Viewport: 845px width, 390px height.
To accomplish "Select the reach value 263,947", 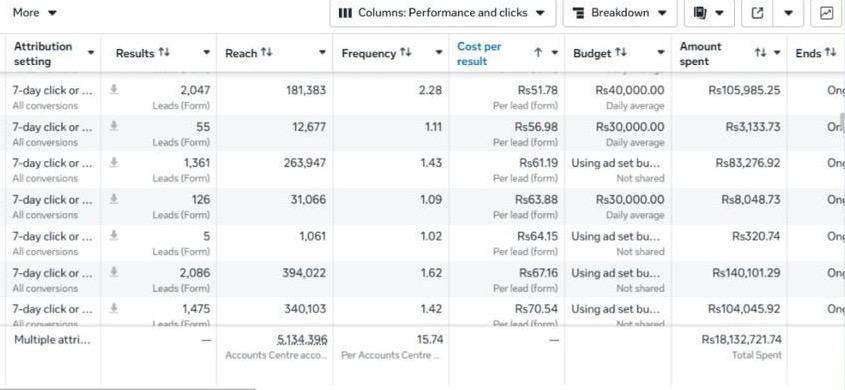I will click(x=304, y=163).
